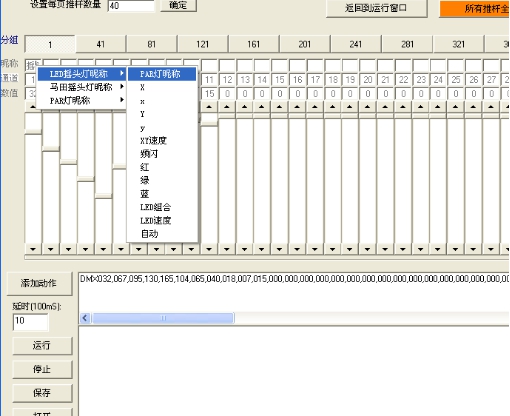Viewport: 510px width, 416px height.
Task: Click the 延时 delay field showing 10
Action: click(x=30, y=322)
